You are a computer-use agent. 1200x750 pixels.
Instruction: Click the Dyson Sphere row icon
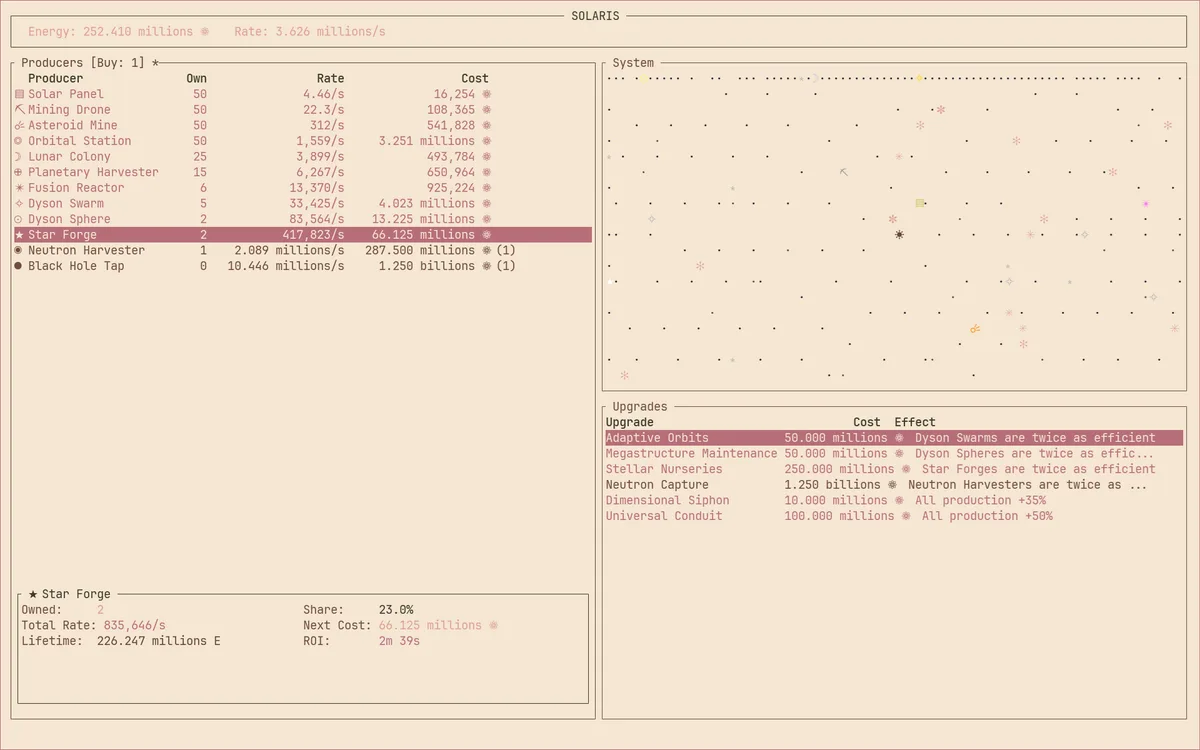click(19, 219)
